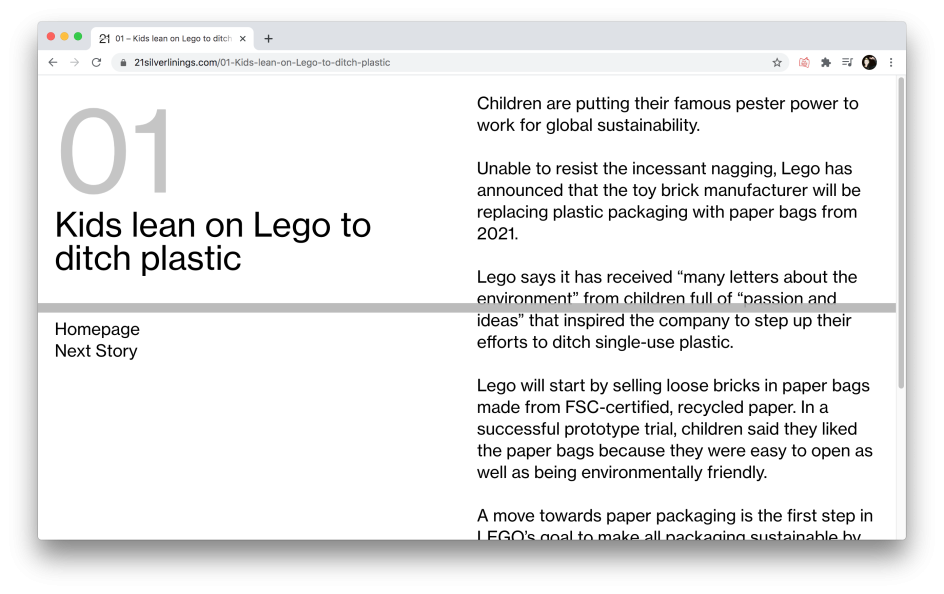Bookmark this page with the star icon
This screenshot has height=594, width=944.
[x=777, y=62]
